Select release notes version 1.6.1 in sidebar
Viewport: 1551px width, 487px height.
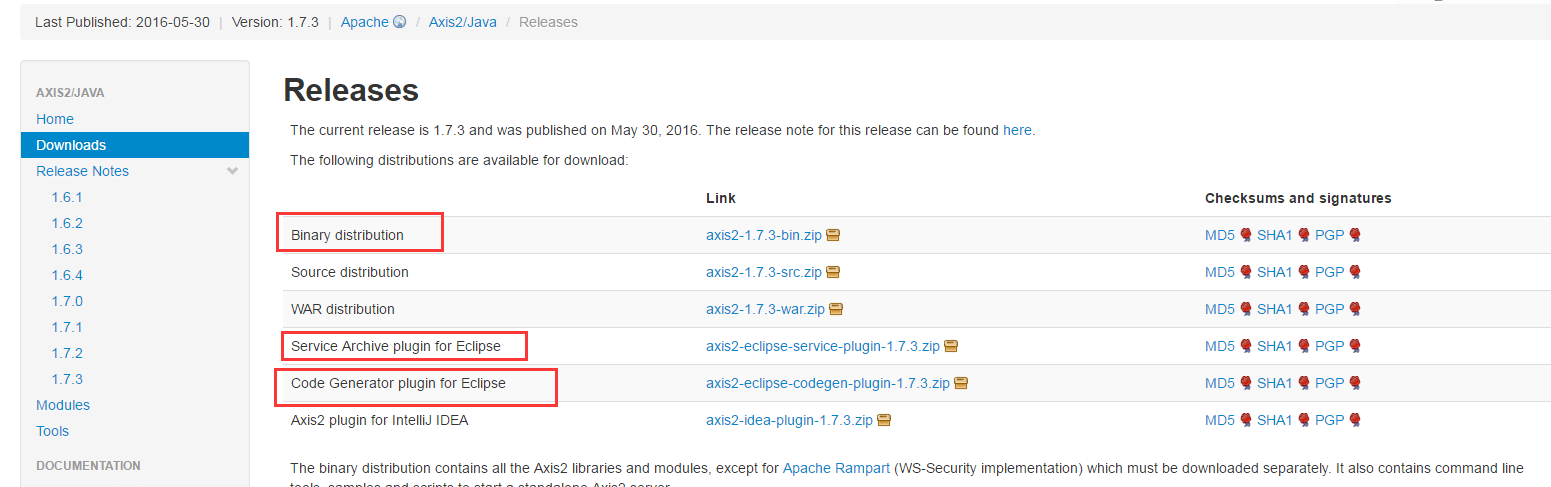[67, 197]
